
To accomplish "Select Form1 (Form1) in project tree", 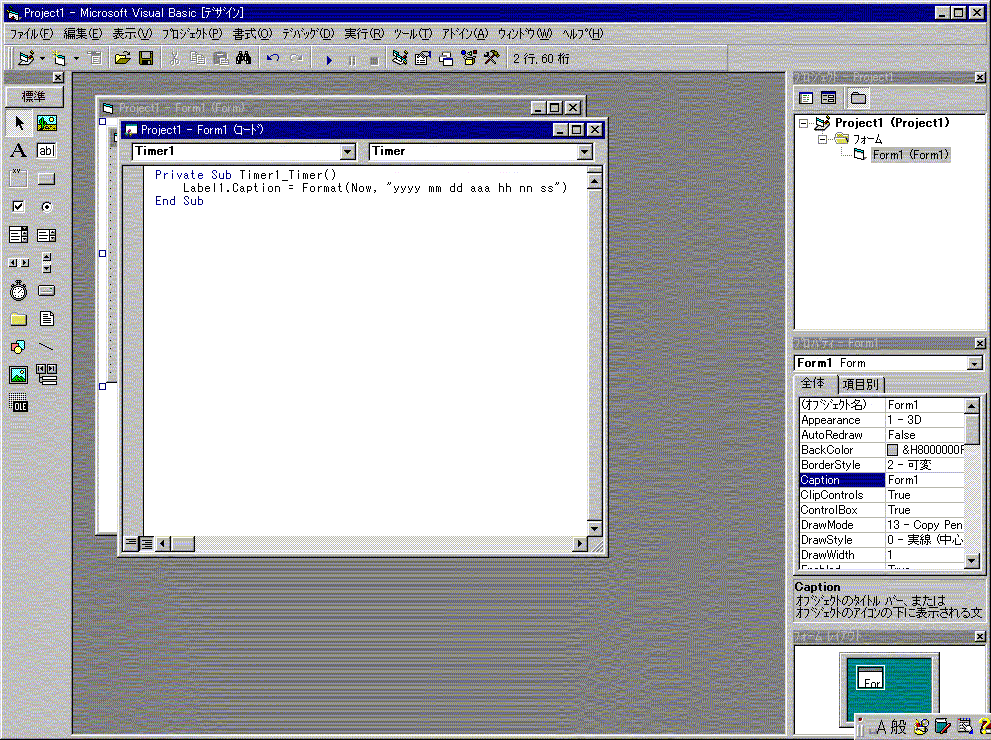I will click(x=910, y=155).
